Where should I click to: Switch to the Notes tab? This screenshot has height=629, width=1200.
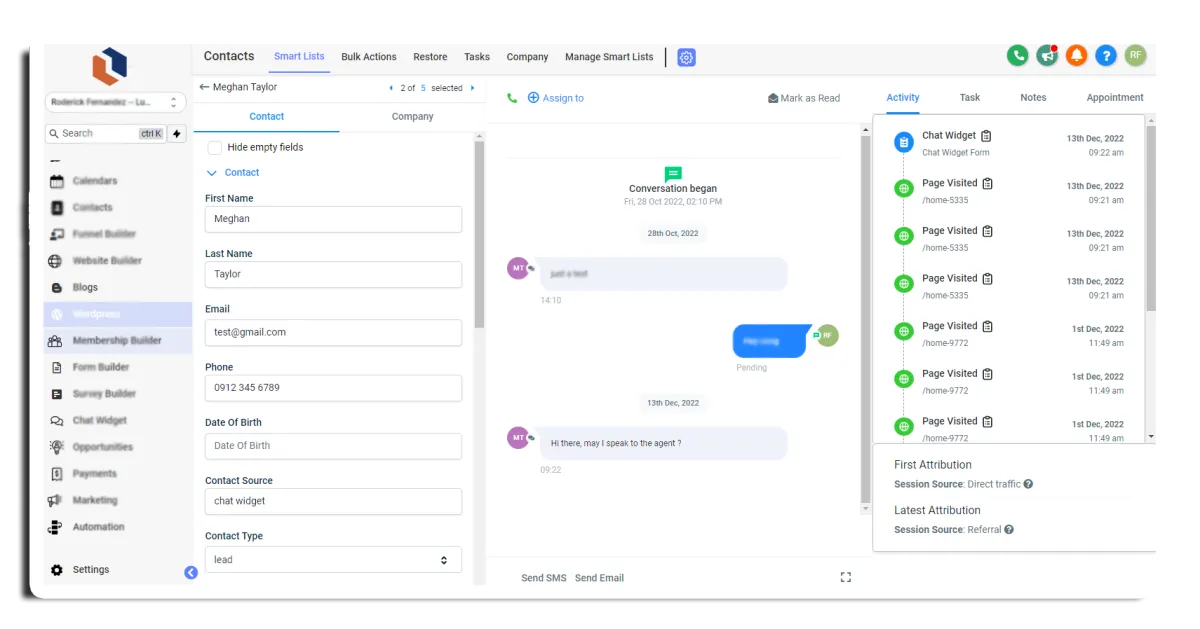1033,98
